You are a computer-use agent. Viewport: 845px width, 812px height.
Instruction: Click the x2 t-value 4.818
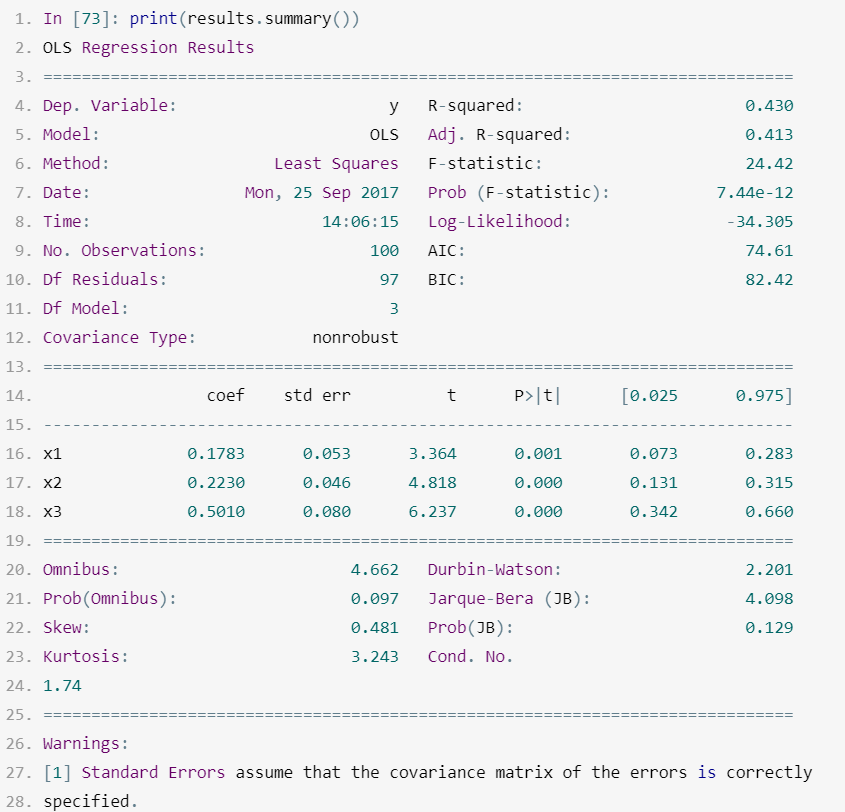432,483
